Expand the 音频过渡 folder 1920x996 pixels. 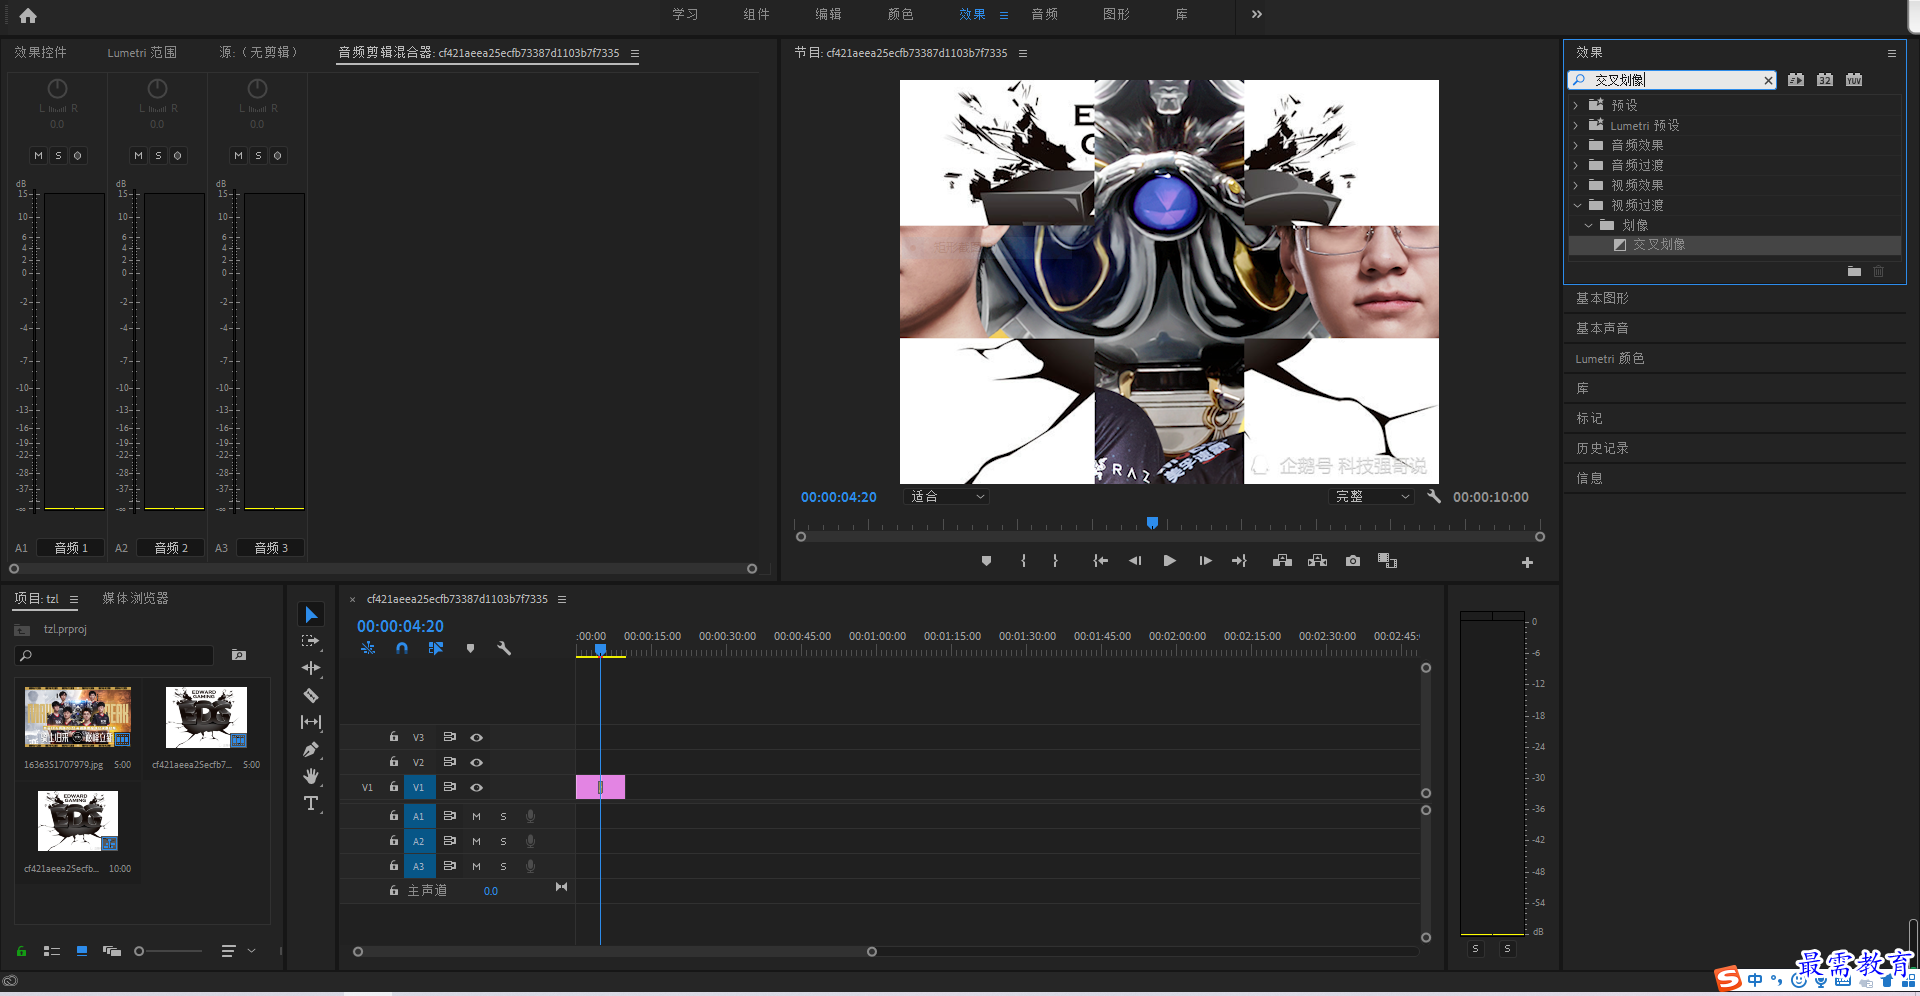(x=1576, y=165)
